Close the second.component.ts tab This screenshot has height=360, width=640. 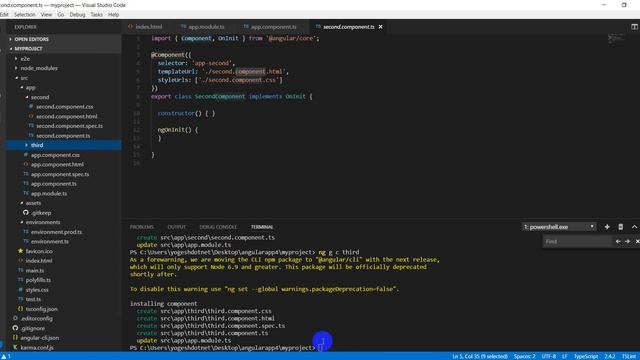coord(380,27)
